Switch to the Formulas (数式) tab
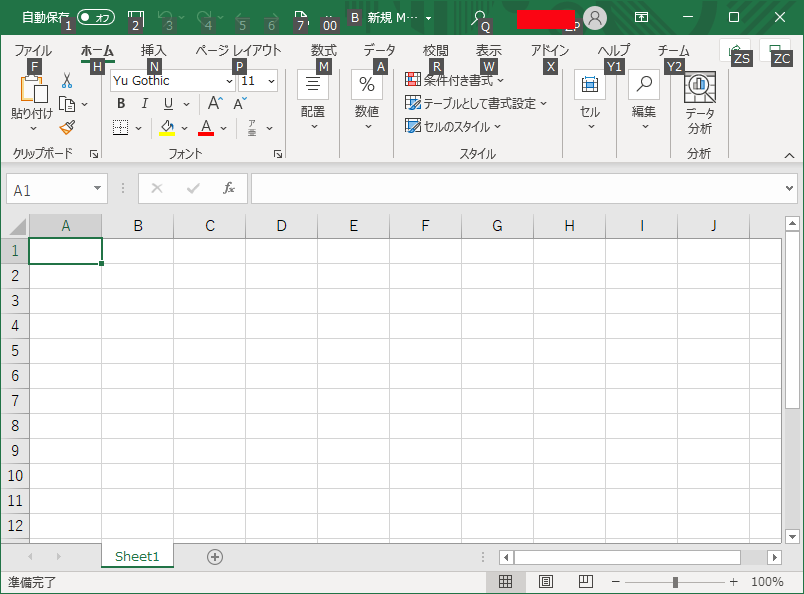804x594 pixels. [324, 50]
